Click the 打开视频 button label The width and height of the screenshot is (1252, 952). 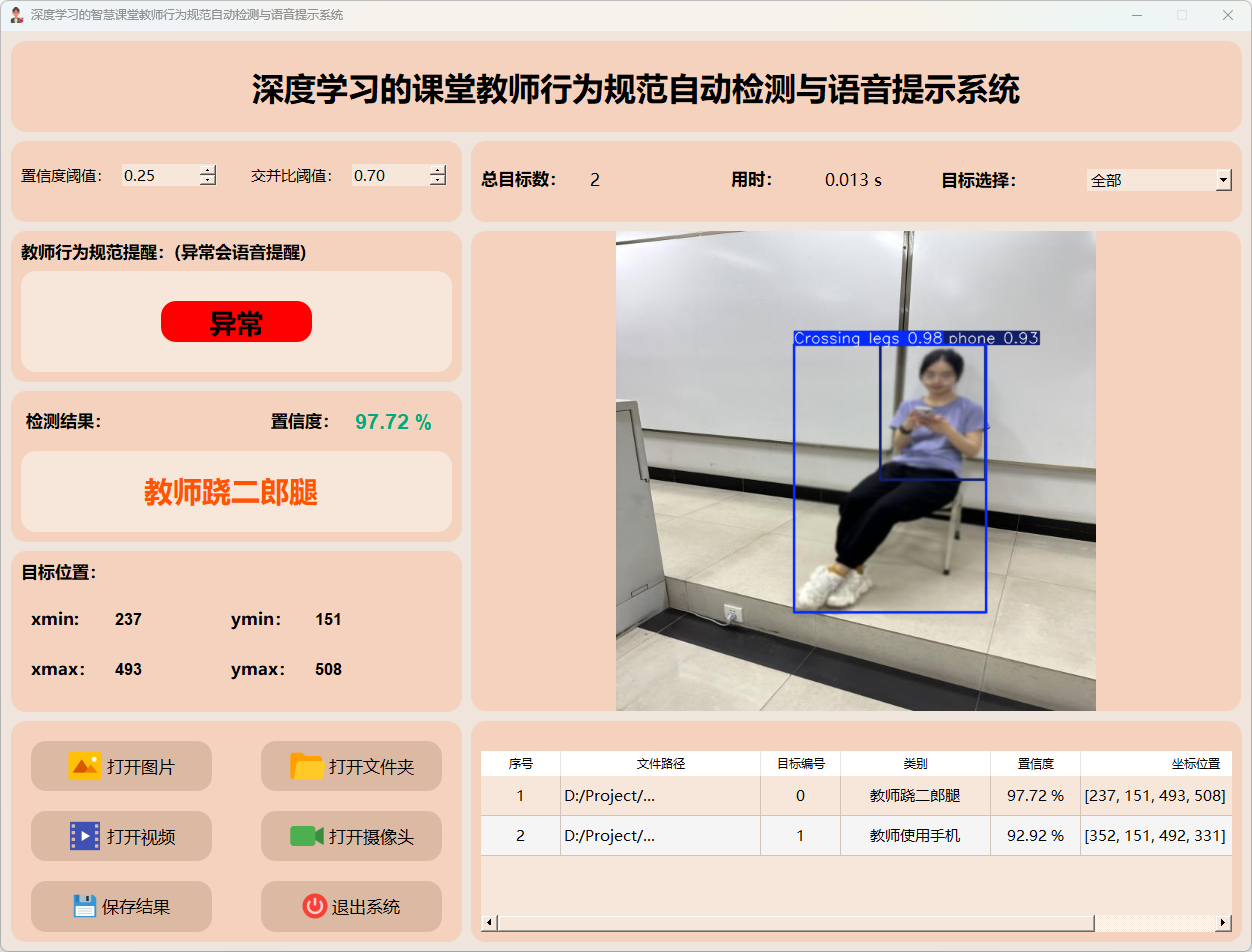click(x=141, y=837)
